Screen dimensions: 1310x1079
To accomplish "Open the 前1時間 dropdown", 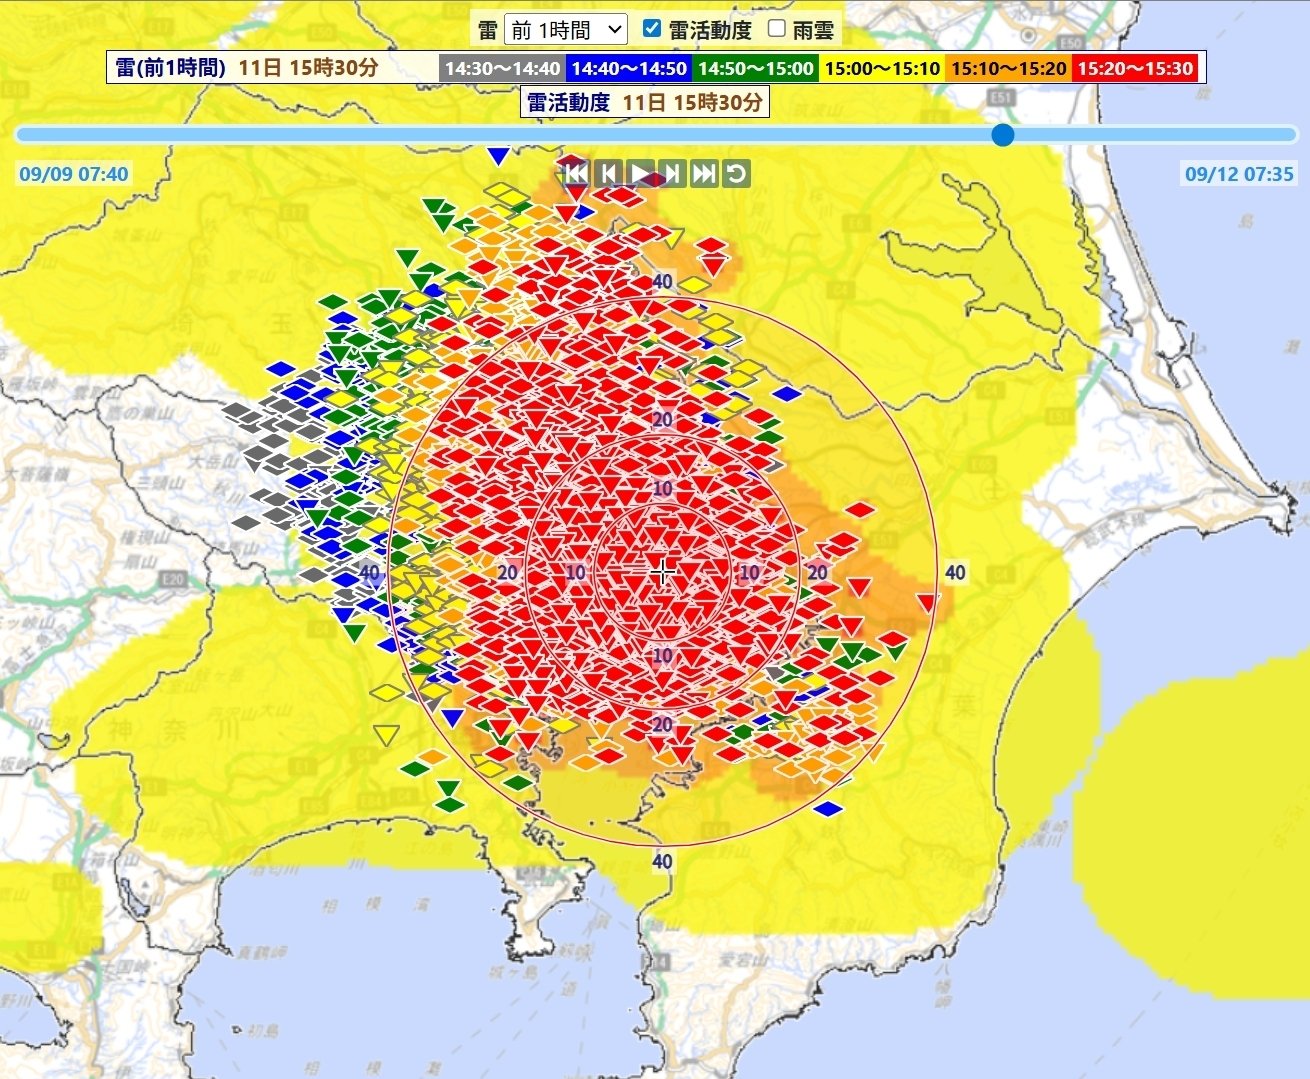I will 566,29.
